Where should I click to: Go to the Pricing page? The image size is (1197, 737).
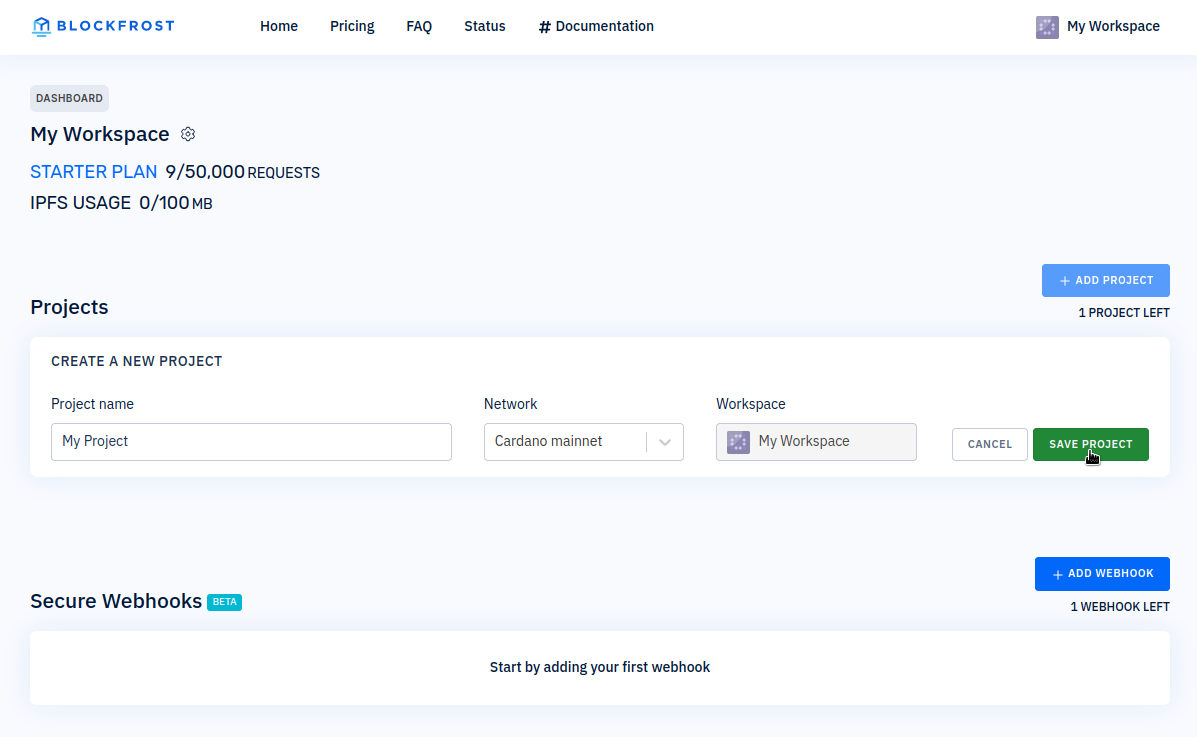[352, 26]
